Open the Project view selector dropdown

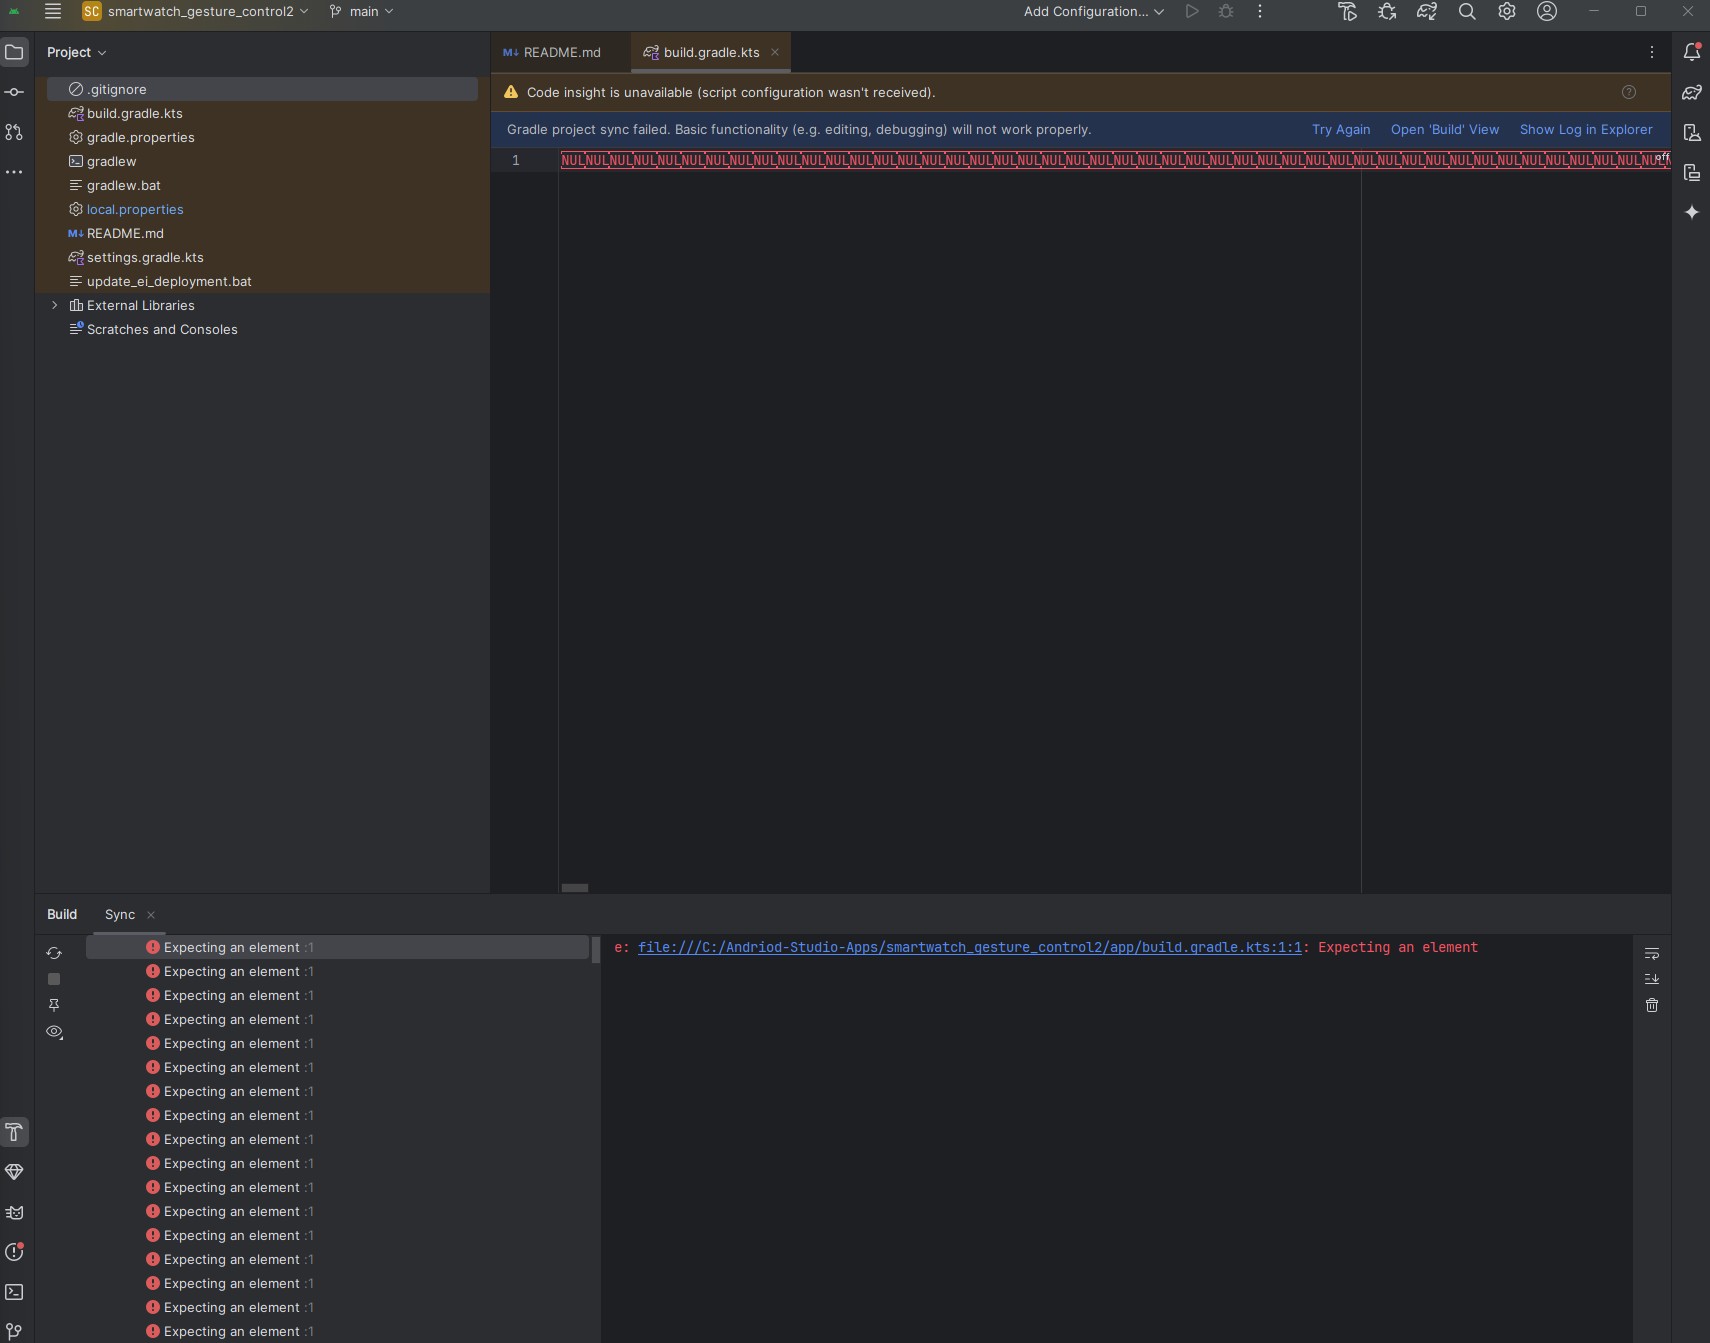76,52
